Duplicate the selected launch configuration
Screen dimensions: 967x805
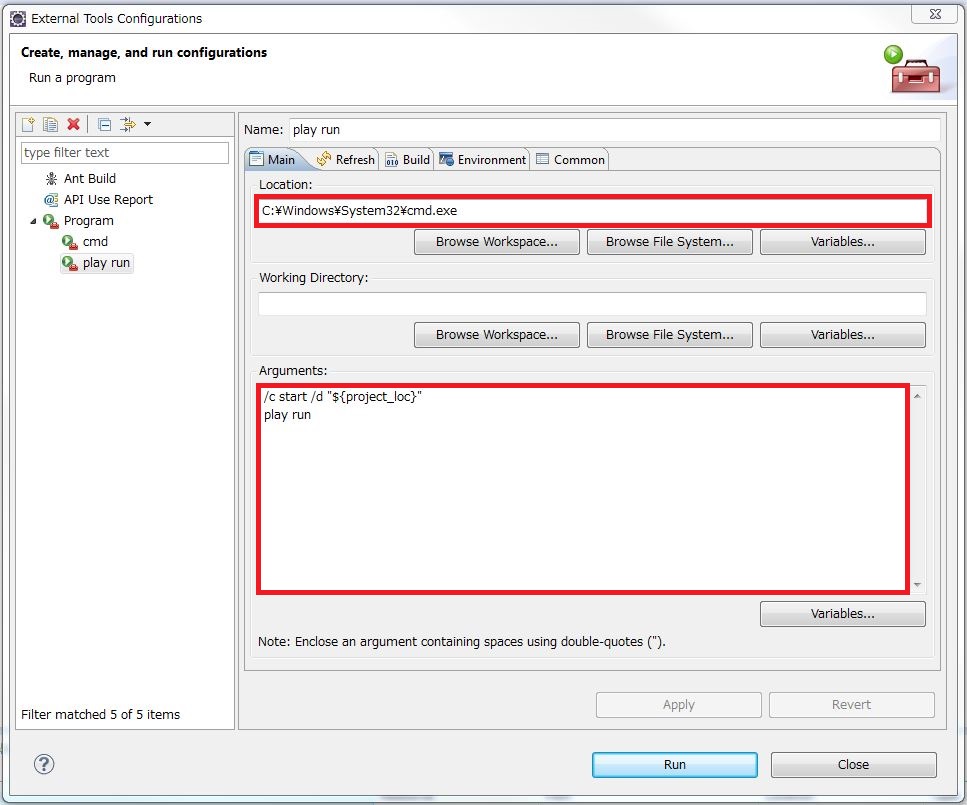[x=50, y=124]
